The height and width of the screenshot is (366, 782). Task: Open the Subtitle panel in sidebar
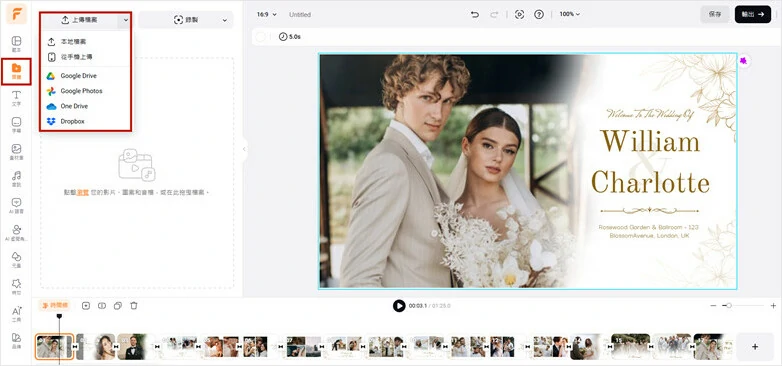(16, 125)
